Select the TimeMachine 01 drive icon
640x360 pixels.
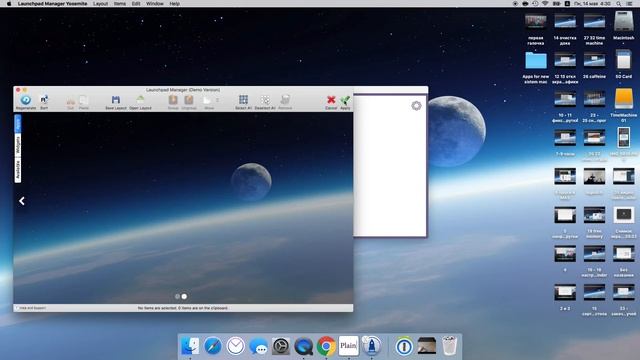(x=624, y=99)
